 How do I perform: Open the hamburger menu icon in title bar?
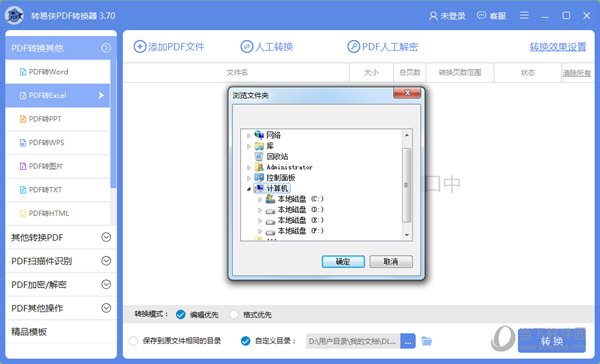coord(524,15)
